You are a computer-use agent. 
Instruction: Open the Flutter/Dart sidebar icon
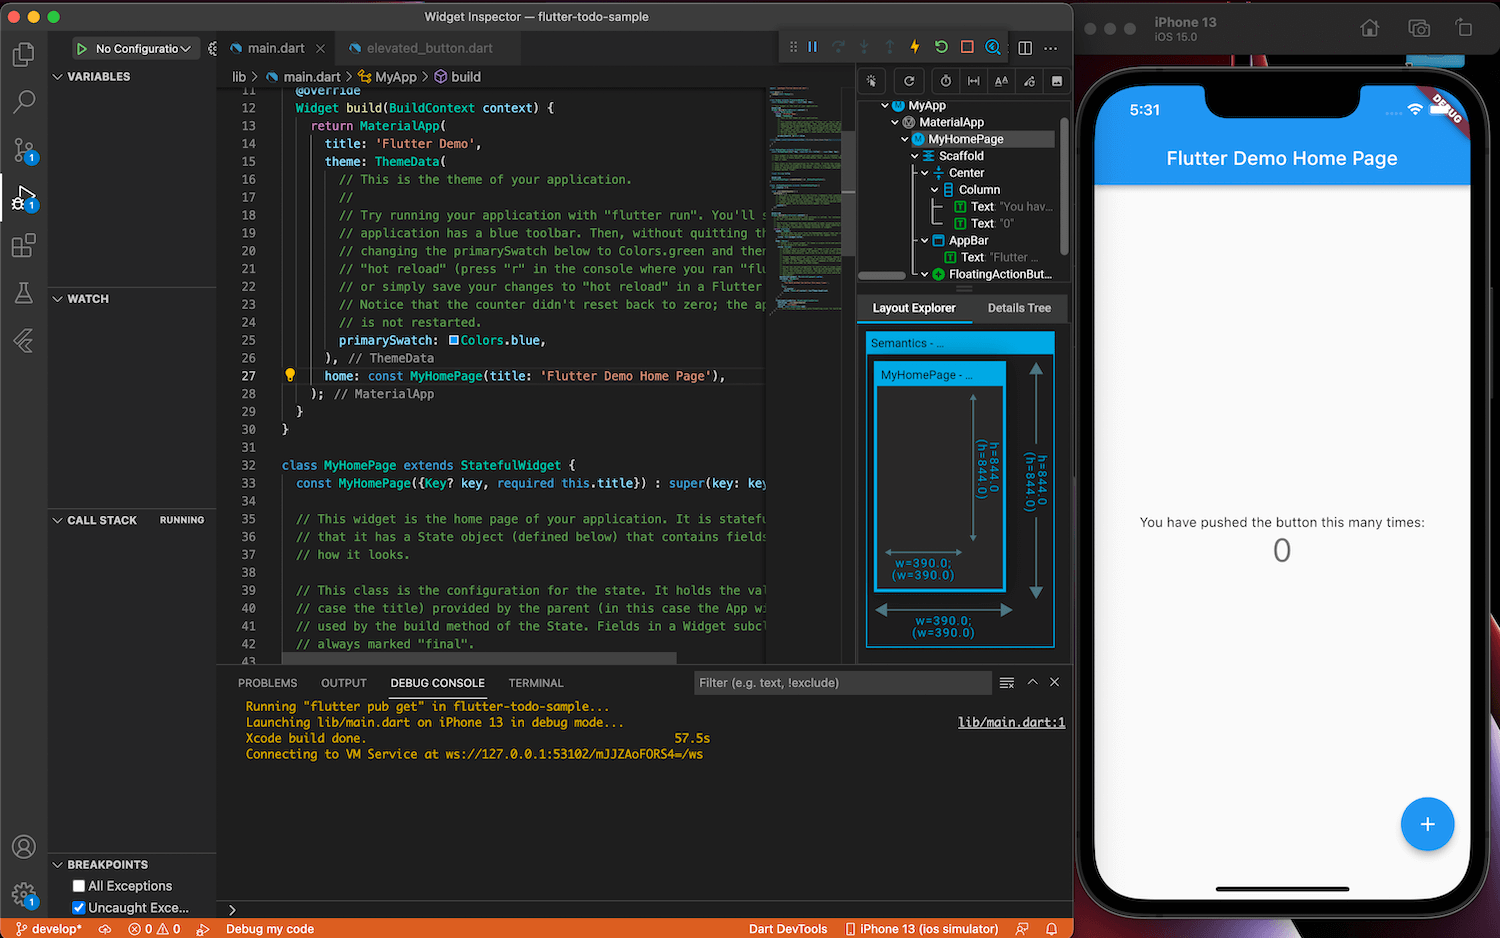23,341
